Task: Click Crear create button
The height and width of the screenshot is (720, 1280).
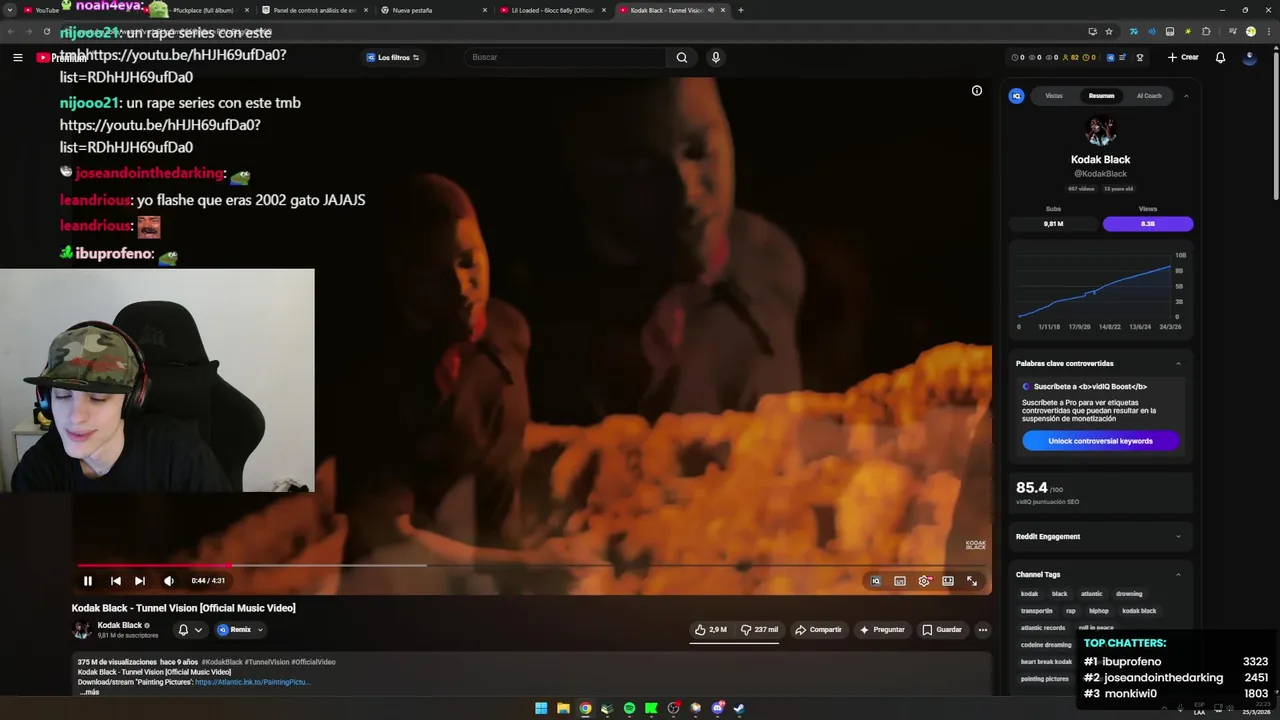Action: click(x=1183, y=57)
